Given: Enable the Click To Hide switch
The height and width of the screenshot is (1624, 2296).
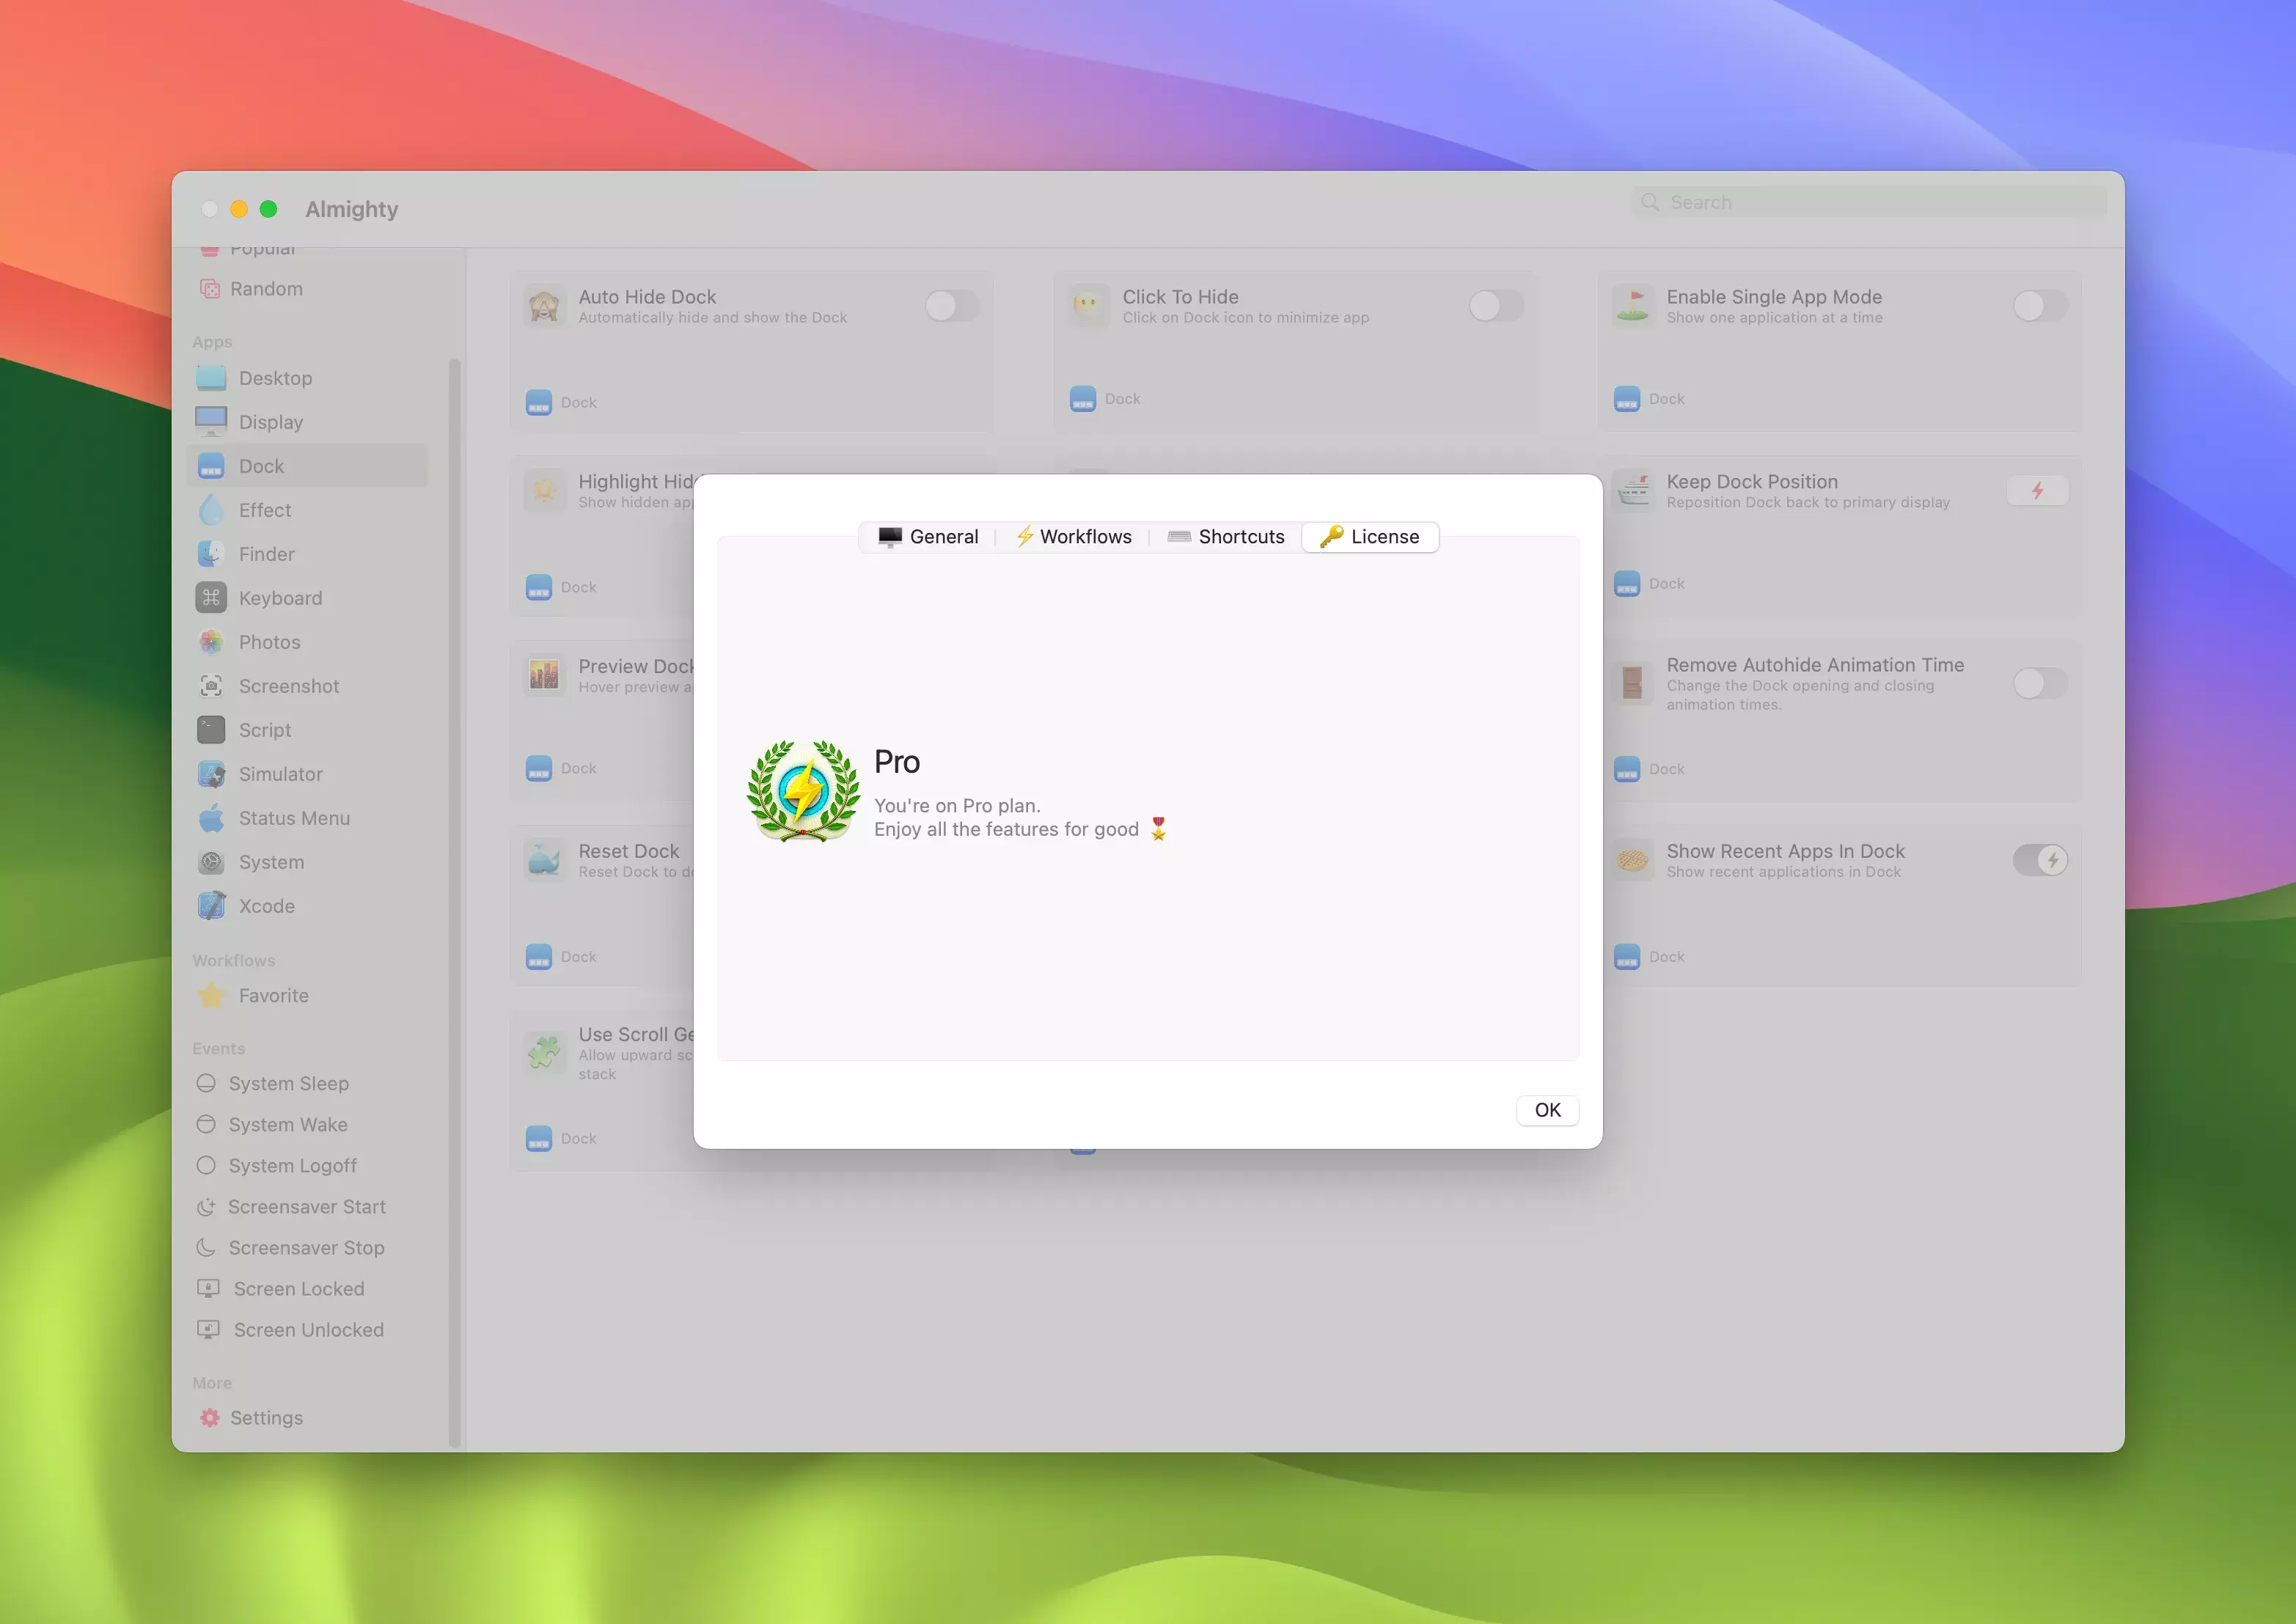Looking at the screenshot, I should pos(1496,306).
